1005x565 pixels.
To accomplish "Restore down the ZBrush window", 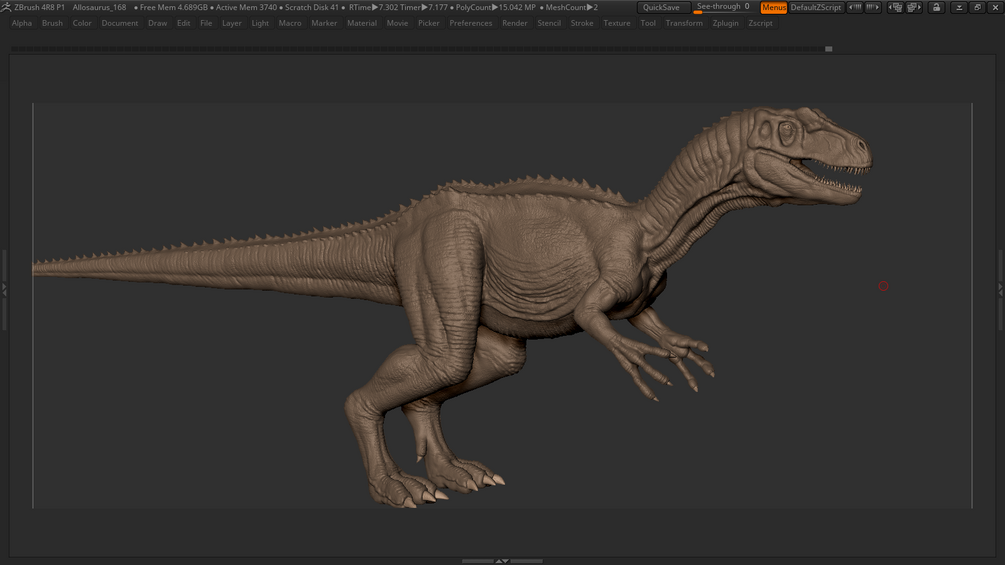I will tap(977, 7).
